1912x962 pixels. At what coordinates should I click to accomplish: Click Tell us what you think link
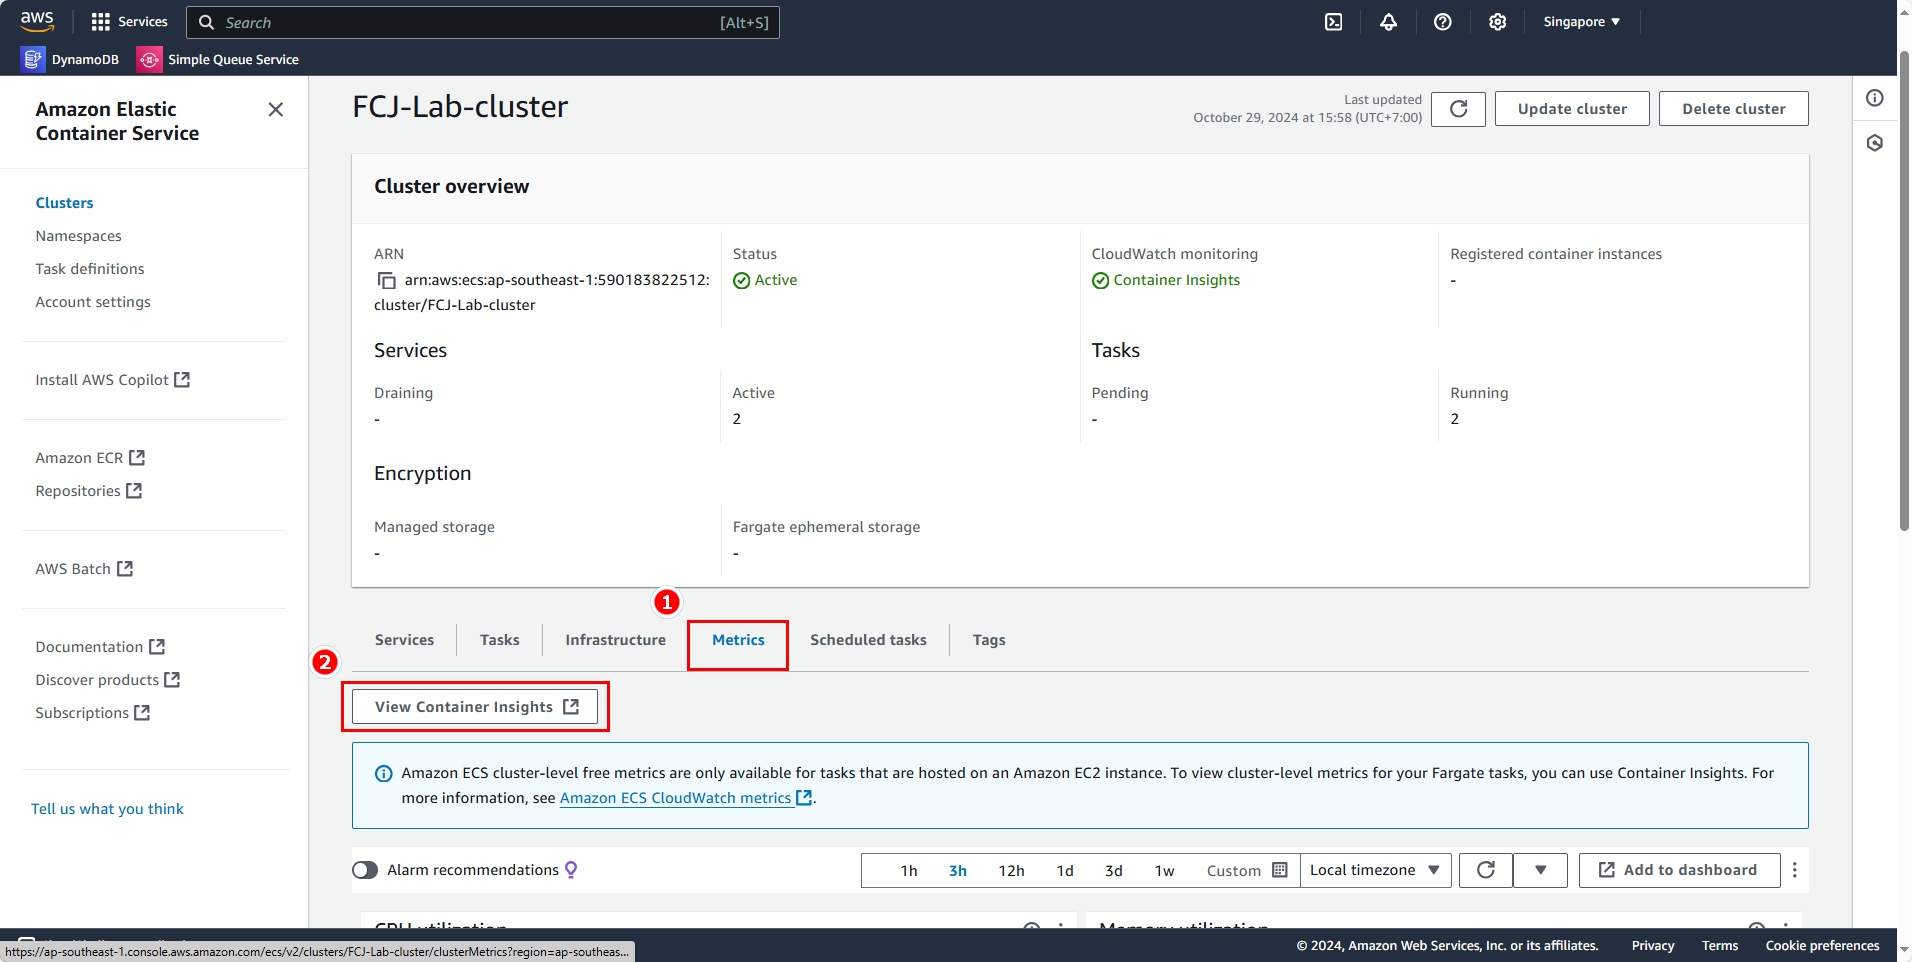pos(107,809)
